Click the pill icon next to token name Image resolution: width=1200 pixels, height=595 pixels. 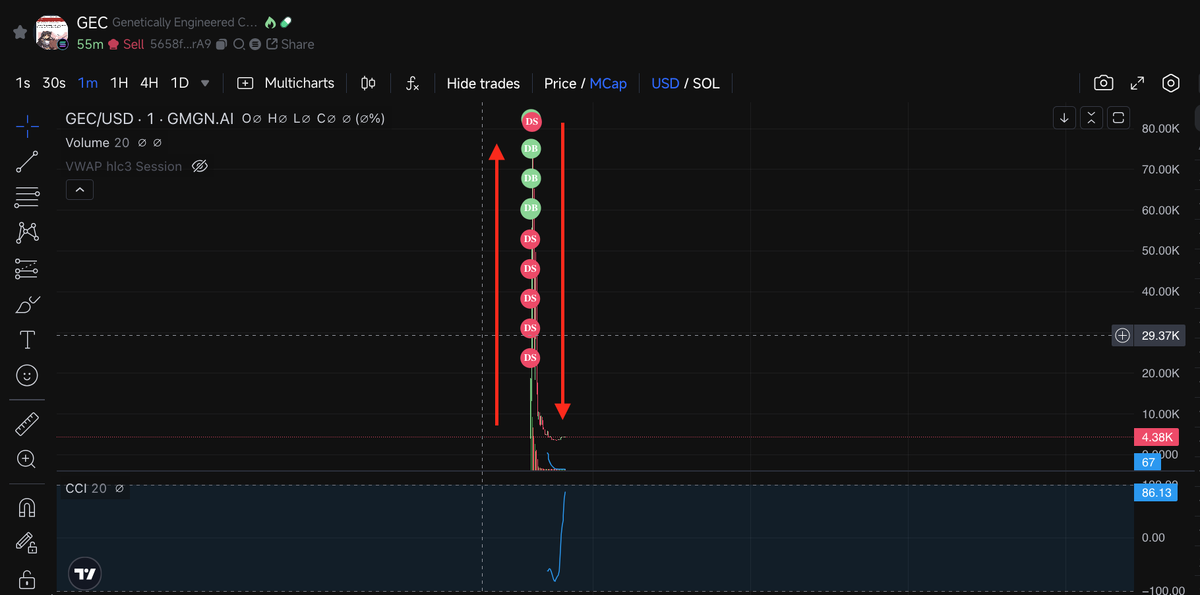point(286,22)
